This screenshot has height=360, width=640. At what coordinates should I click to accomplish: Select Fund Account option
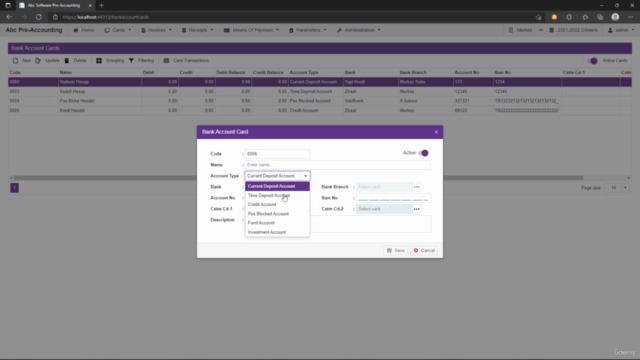(277, 223)
